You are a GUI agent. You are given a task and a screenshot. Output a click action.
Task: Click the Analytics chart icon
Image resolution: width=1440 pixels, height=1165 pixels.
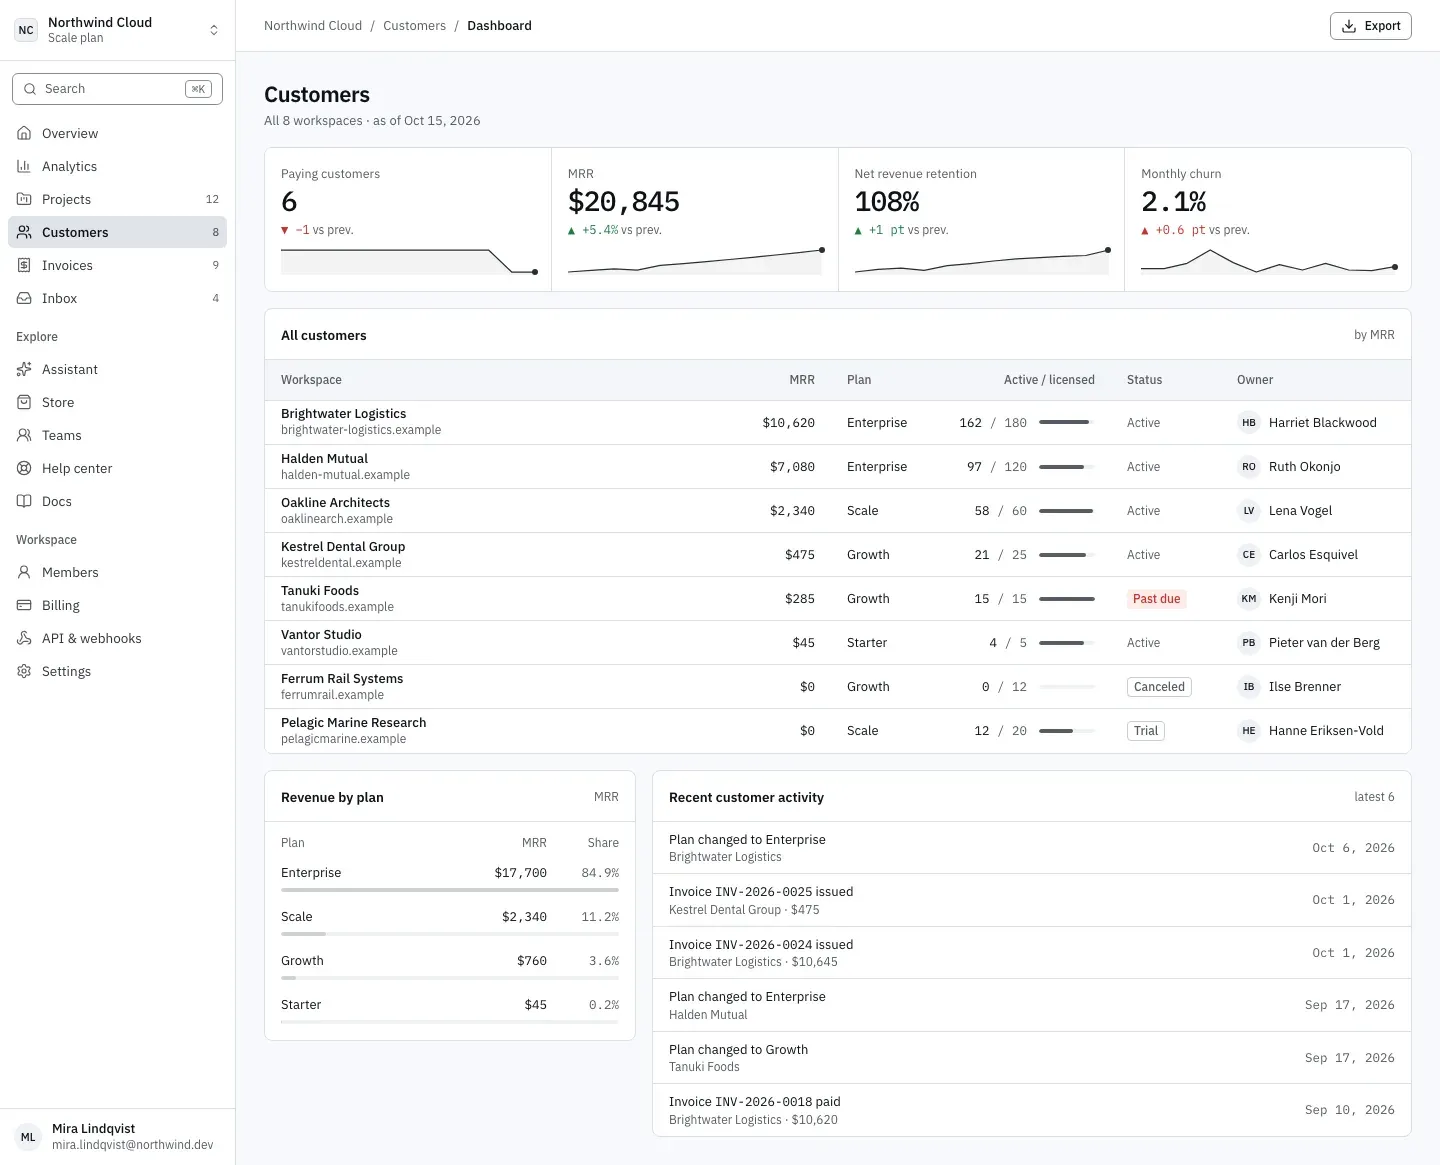[x=24, y=166]
